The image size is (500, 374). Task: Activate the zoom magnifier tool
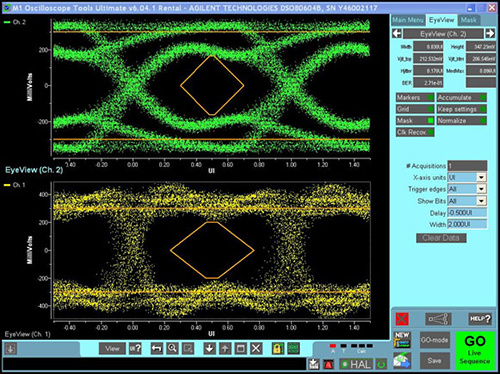172,349
